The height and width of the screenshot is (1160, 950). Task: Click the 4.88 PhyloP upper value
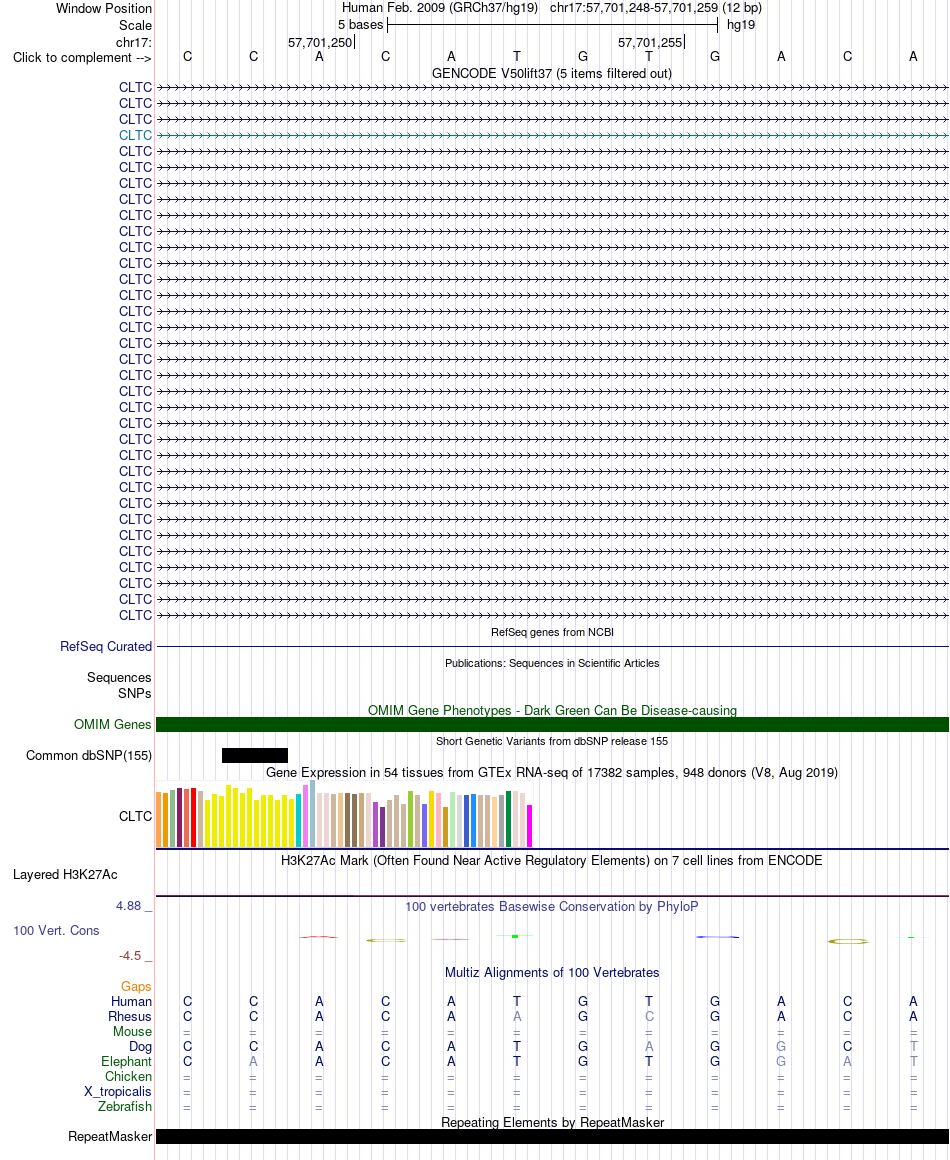pyautogui.click(x=128, y=906)
